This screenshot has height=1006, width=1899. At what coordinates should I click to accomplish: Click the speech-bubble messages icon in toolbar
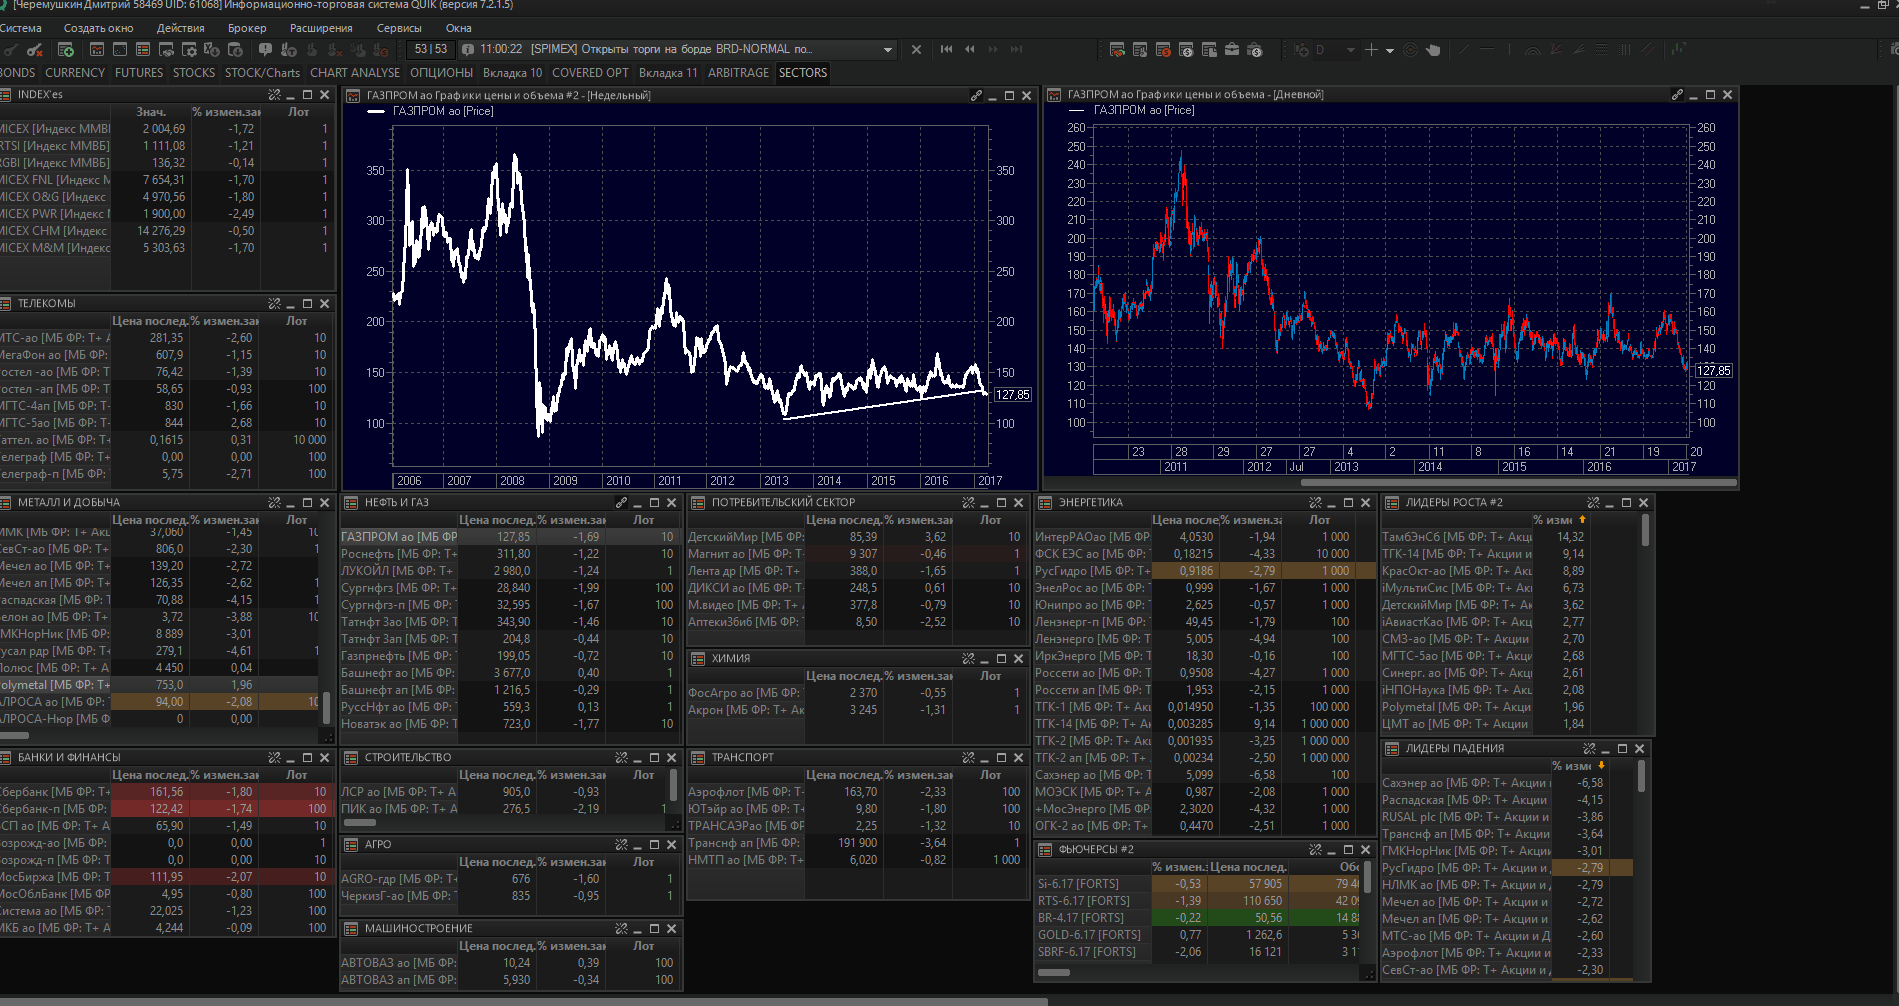[265, 49]
